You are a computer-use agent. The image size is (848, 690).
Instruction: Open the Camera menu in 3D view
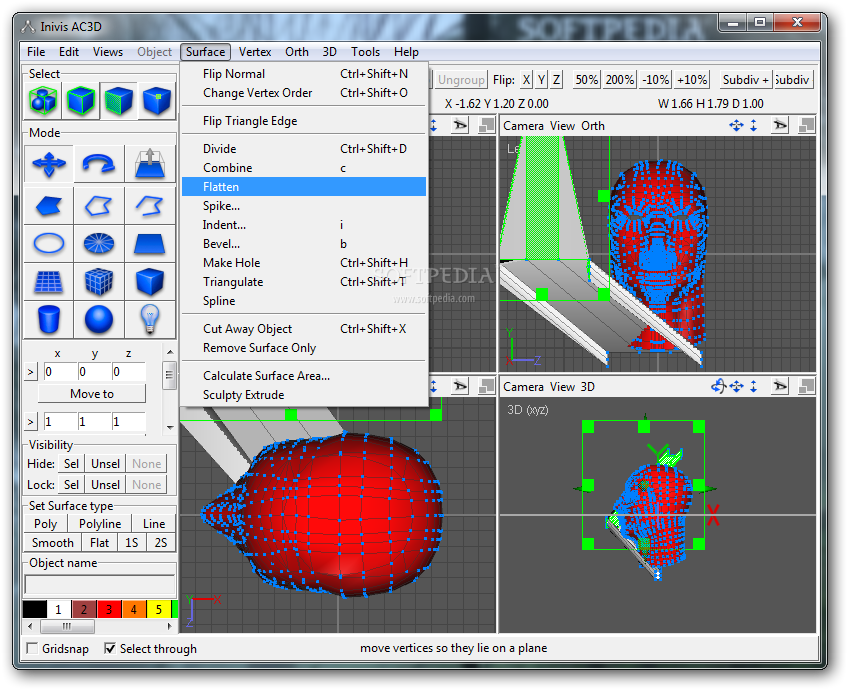click(x=523, y=387)
